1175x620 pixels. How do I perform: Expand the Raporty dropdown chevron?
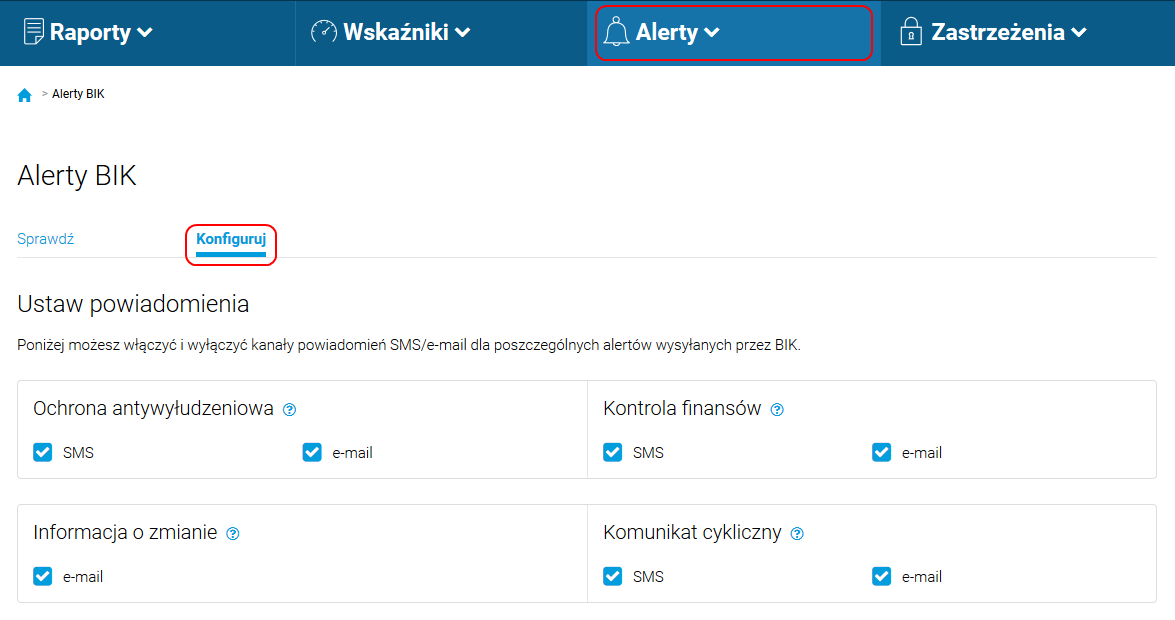145,32
